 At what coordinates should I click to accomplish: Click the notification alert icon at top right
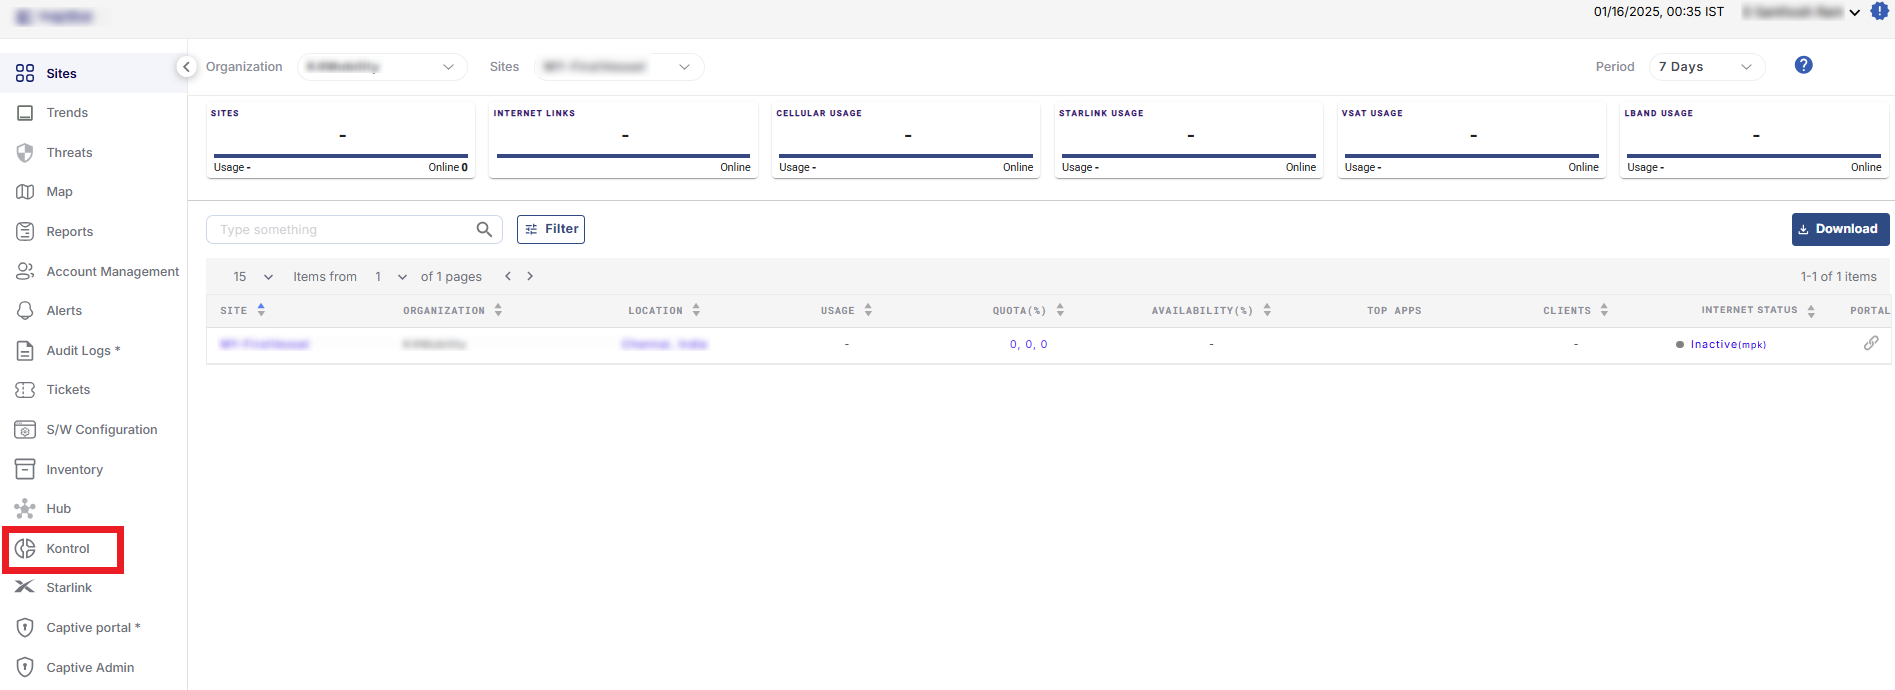(1879, 12)
